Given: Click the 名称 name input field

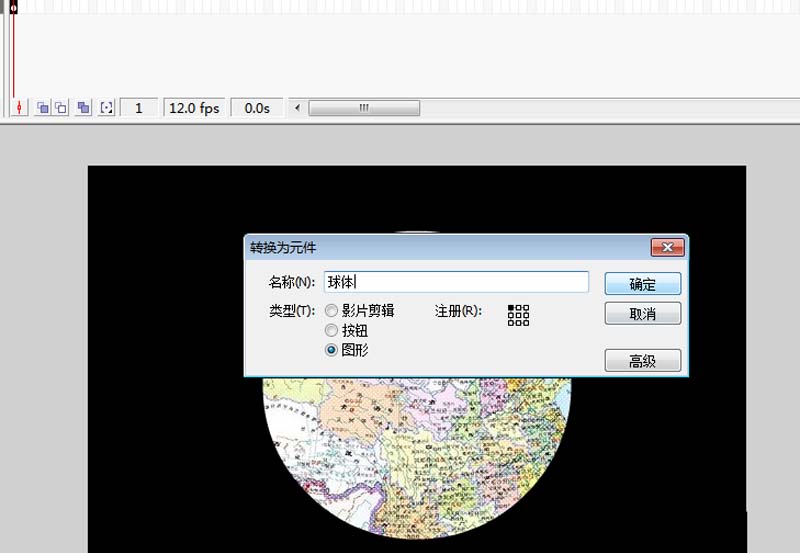Looking at the screenshot, I should [x=456, y=283].
